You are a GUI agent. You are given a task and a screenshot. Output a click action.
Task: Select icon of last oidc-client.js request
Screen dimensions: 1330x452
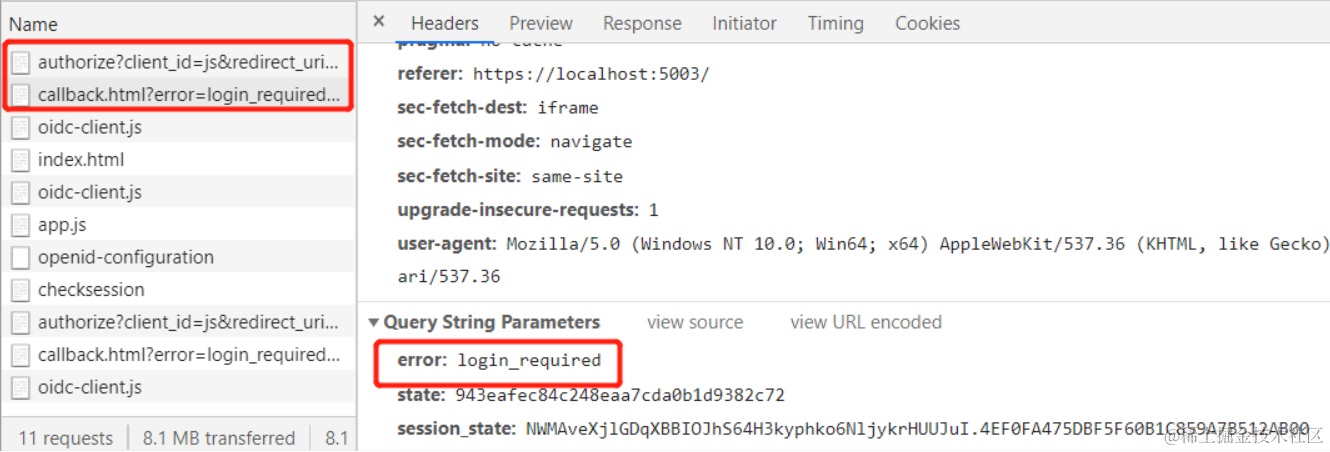click(x=20, y=387)
